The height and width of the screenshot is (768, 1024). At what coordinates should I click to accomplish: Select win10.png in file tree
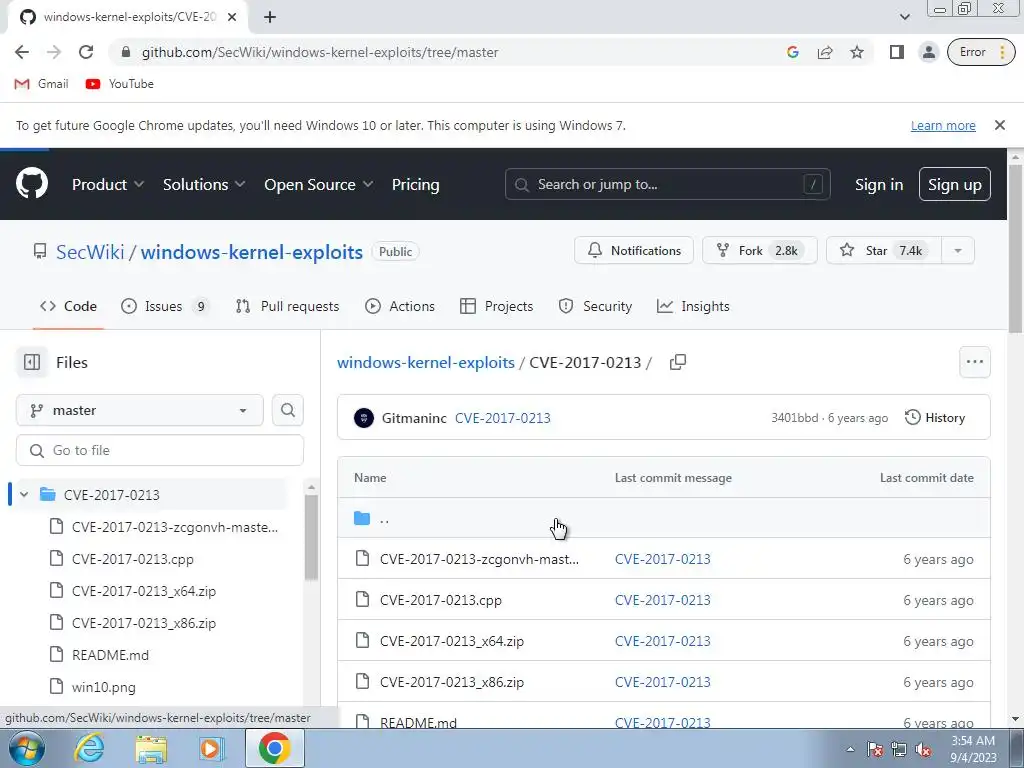coord(104,687)
